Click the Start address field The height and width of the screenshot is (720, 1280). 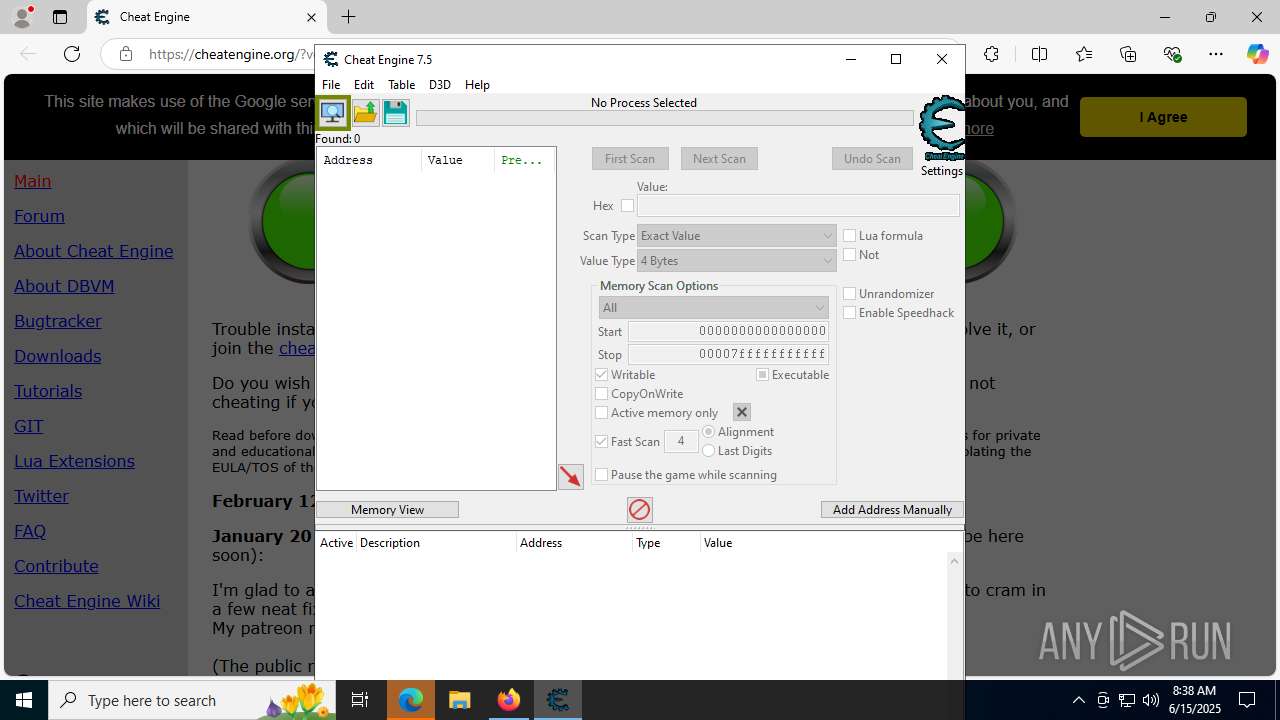point(728,331)
